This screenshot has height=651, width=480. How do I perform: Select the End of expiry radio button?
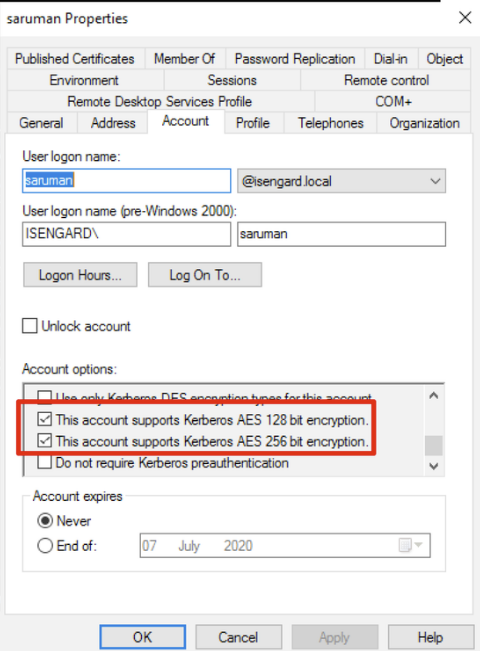[x=45, y=545]
